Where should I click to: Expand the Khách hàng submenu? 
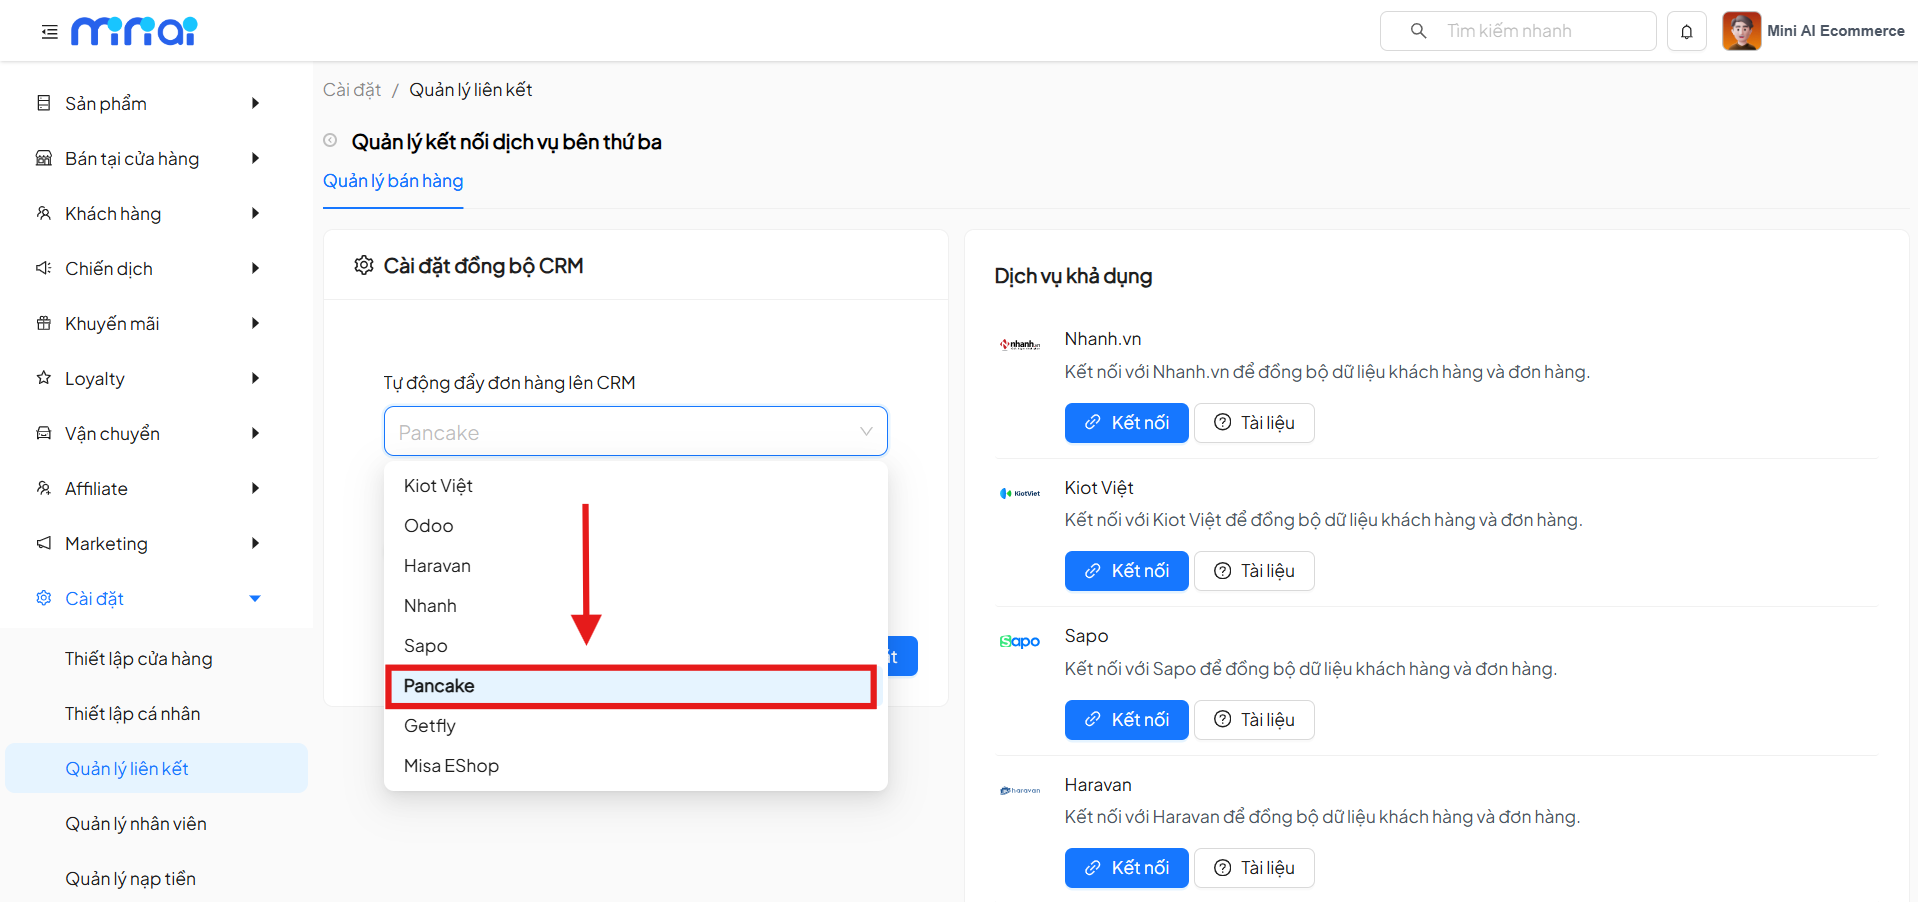(x=256, y=213)
